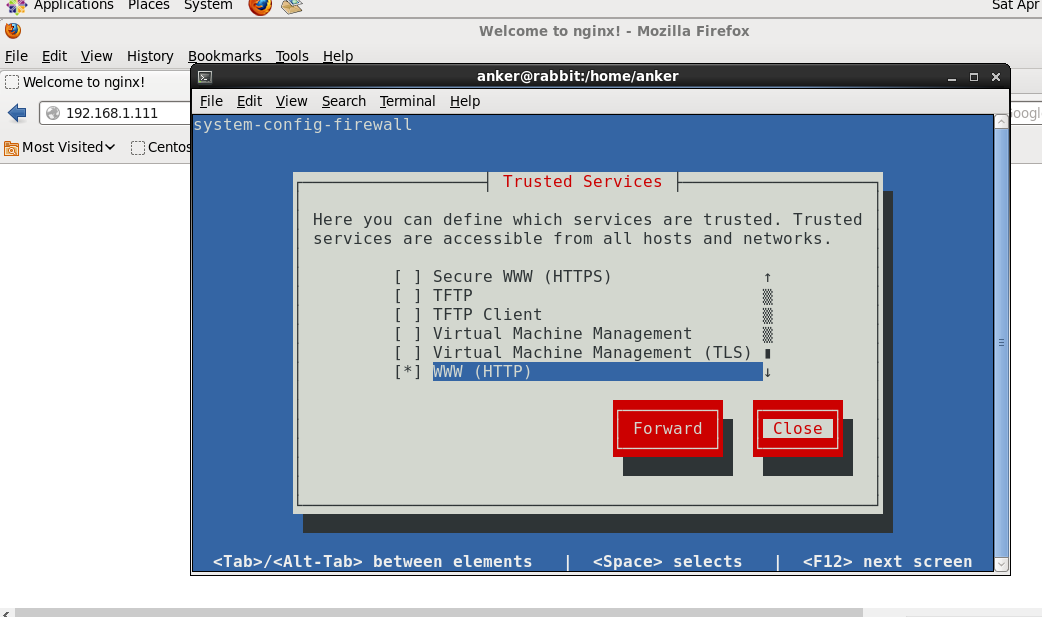Click the Most Visited bookmarks folder icon
Viewport: 1042px width, 617px height.
point(11,148)
